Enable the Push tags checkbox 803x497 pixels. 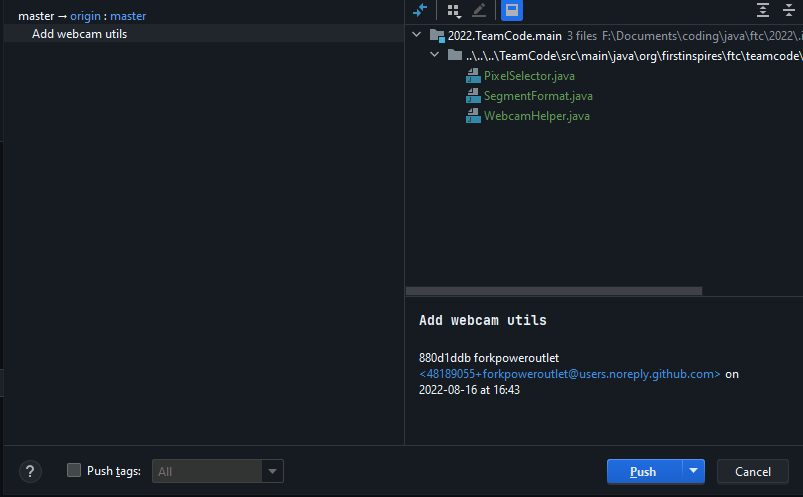[x=74, y=470]
